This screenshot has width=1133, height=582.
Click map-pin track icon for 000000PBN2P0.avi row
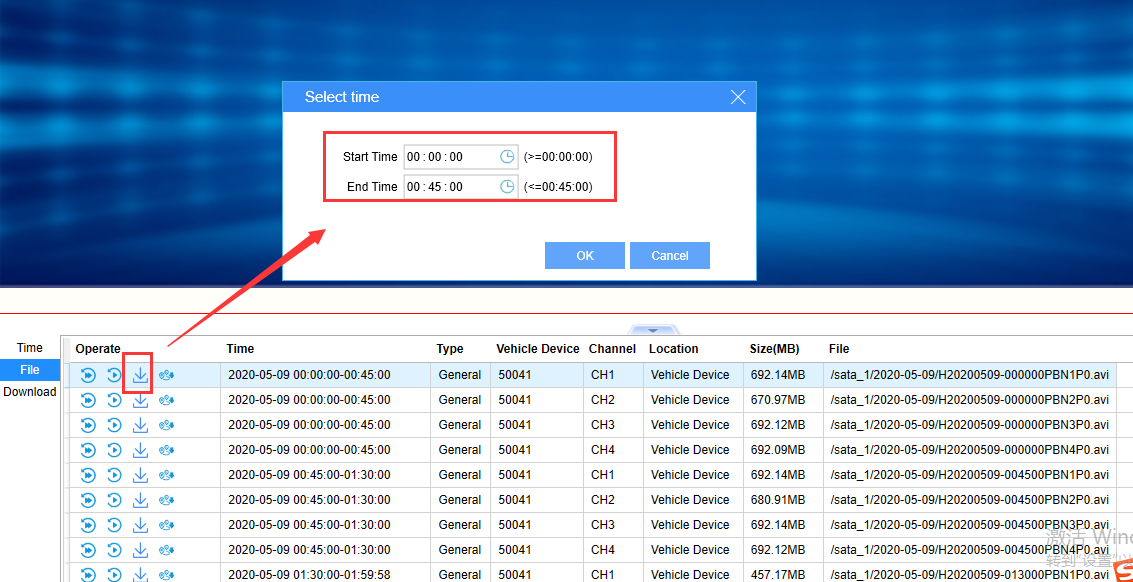coord(167,400)
